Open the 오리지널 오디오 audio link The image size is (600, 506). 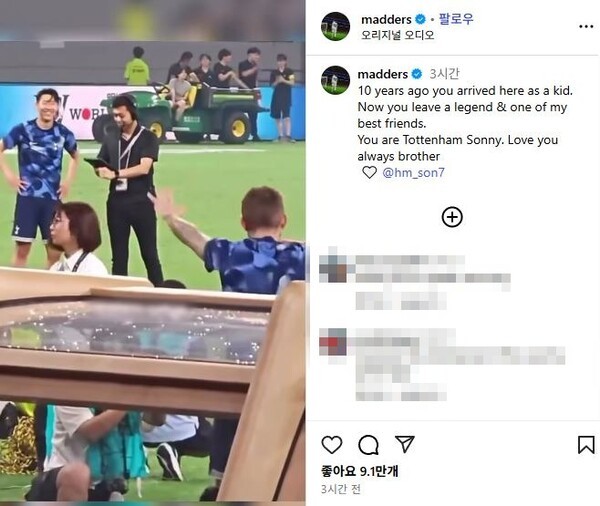coord(398,35)
